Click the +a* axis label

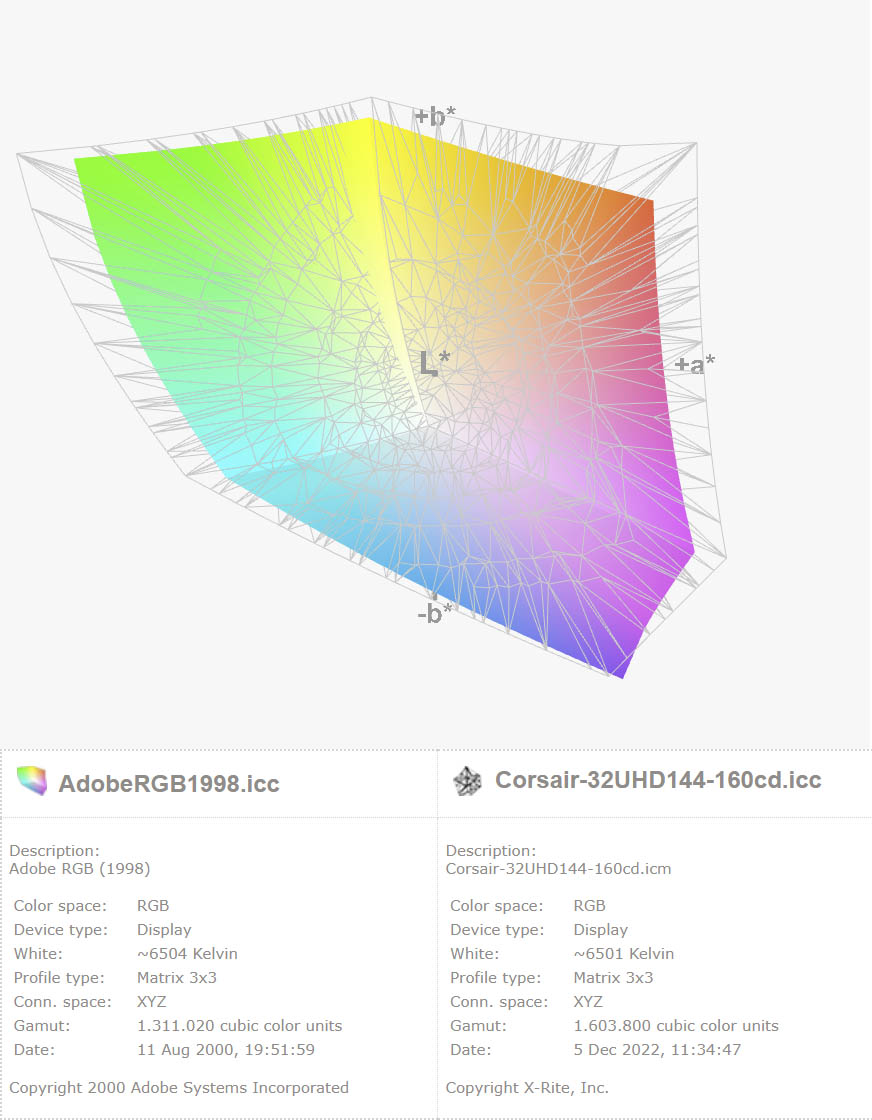pyautogui.click(x=694, y=365)
